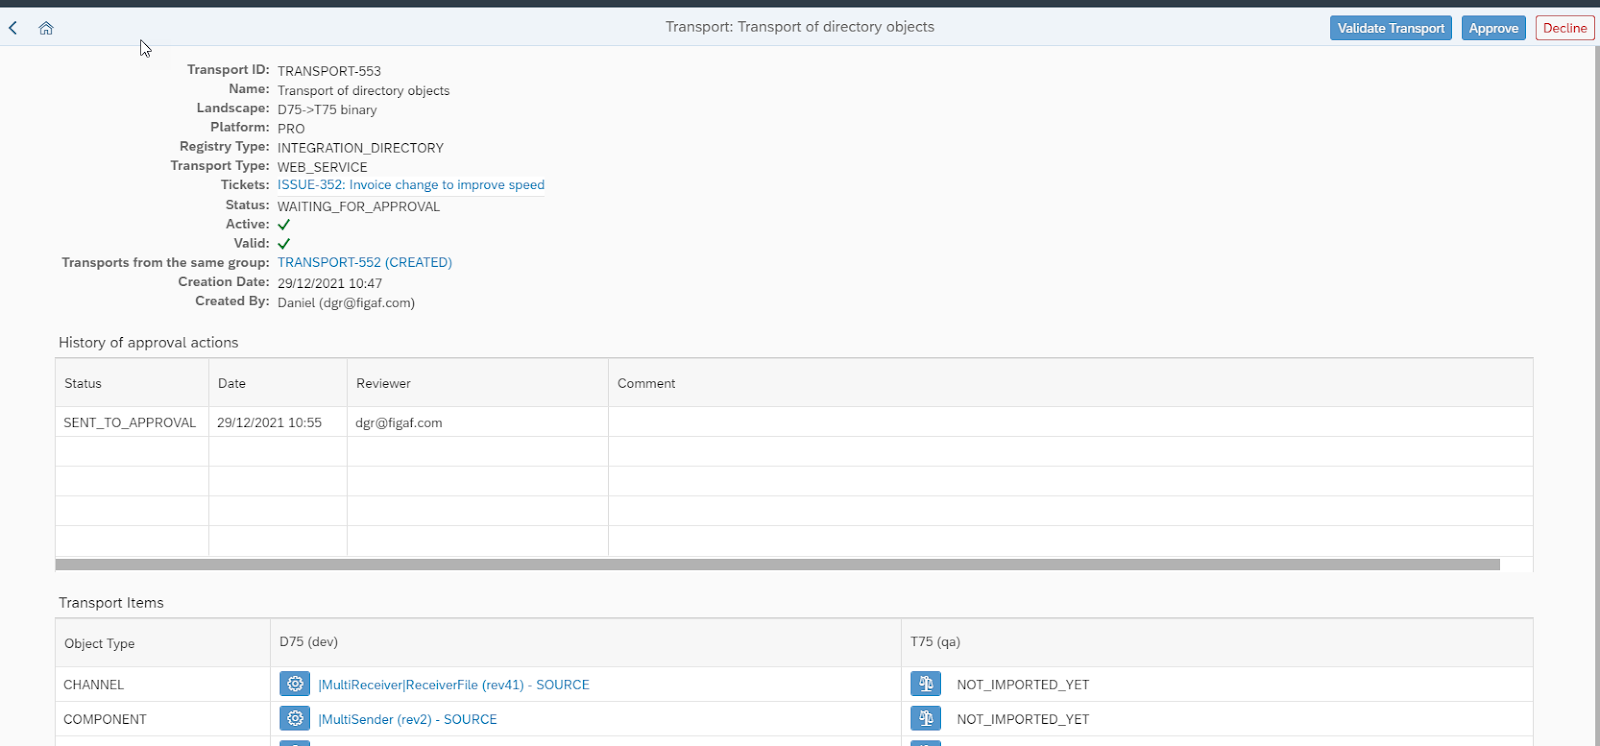
Task: Click the Validate Transport button
Action: click(1391, 28)
